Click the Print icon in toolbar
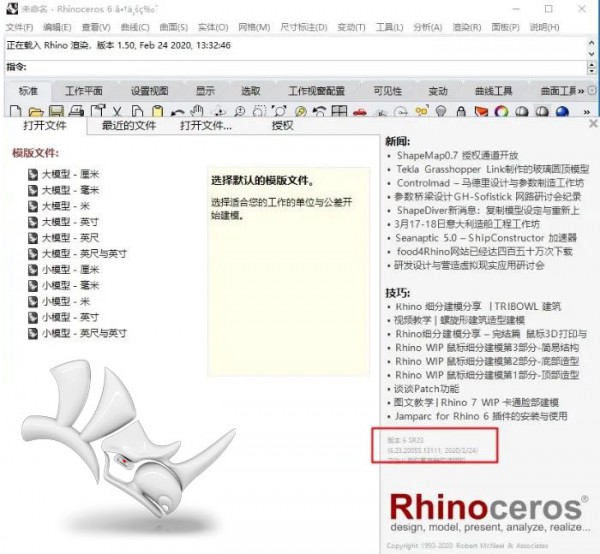 [x=77, y=112]
